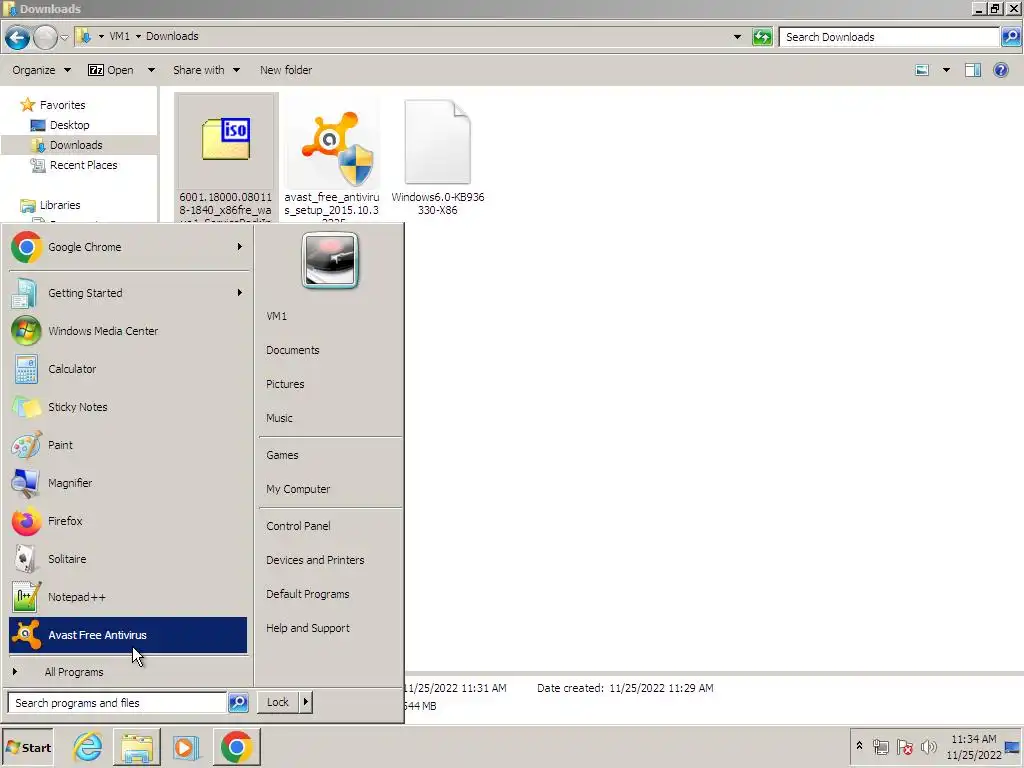
Task: Toggle the preview pane button
Action: point(973,70)
